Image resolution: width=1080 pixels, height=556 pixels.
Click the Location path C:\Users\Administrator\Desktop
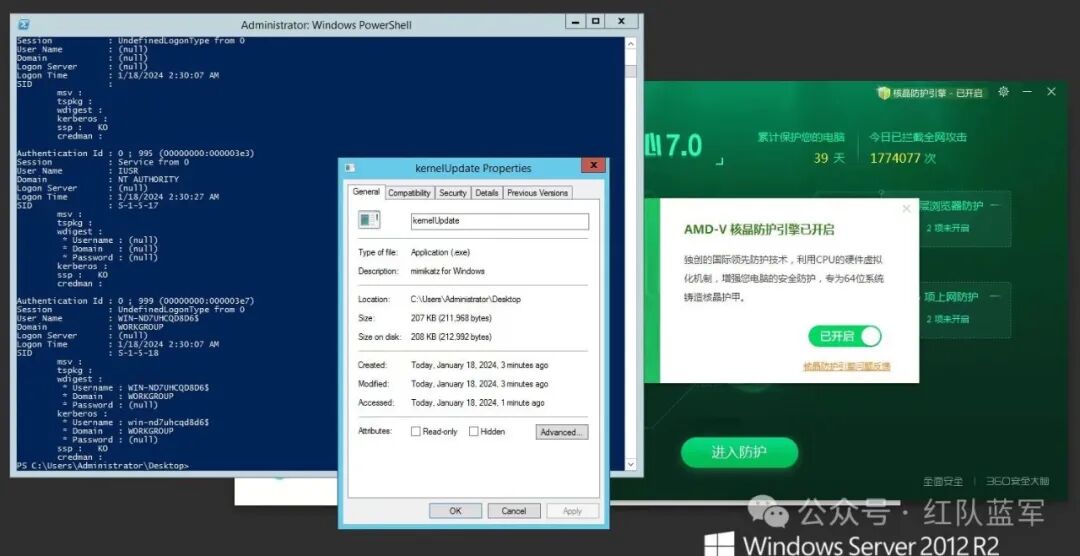coord(466,299)
